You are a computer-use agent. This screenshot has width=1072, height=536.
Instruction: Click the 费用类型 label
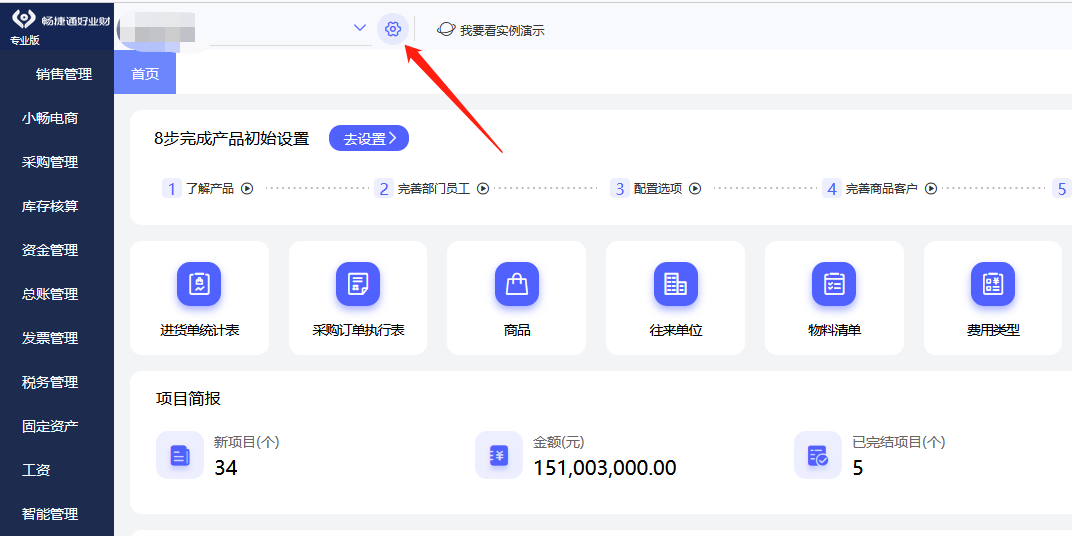[x=993, y=331]
